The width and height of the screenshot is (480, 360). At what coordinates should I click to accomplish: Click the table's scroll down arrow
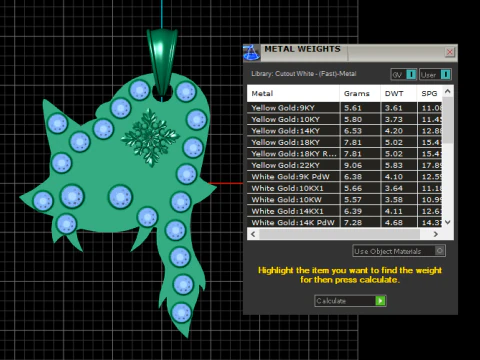click(448, 222)
